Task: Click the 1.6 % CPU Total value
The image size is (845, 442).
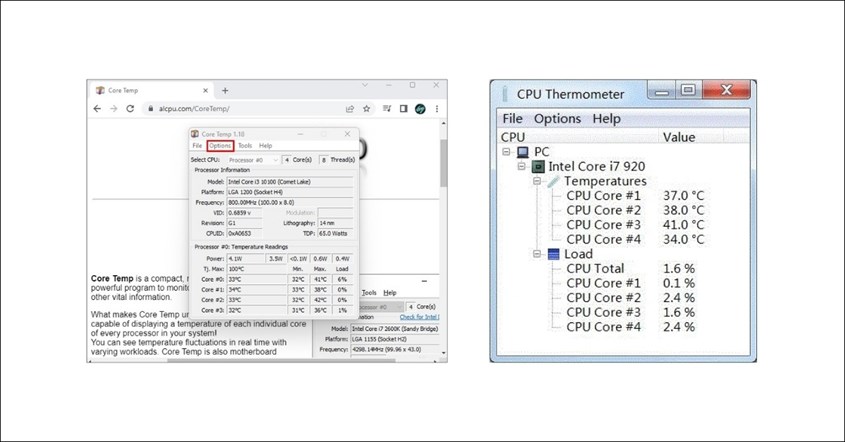Action: 679,268
